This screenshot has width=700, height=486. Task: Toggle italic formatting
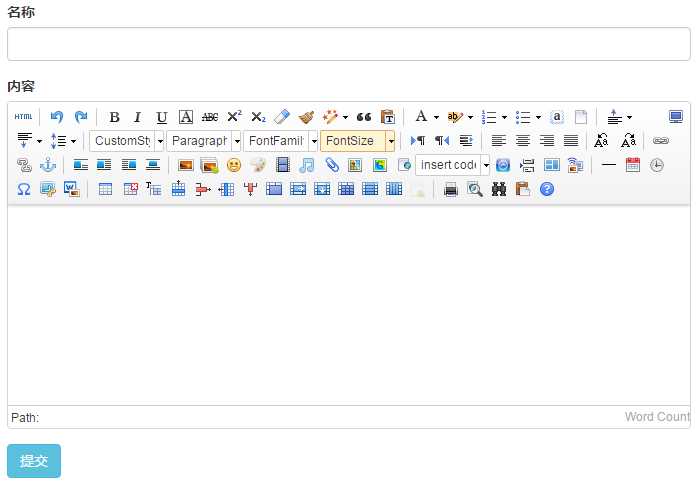click(138, 117)
